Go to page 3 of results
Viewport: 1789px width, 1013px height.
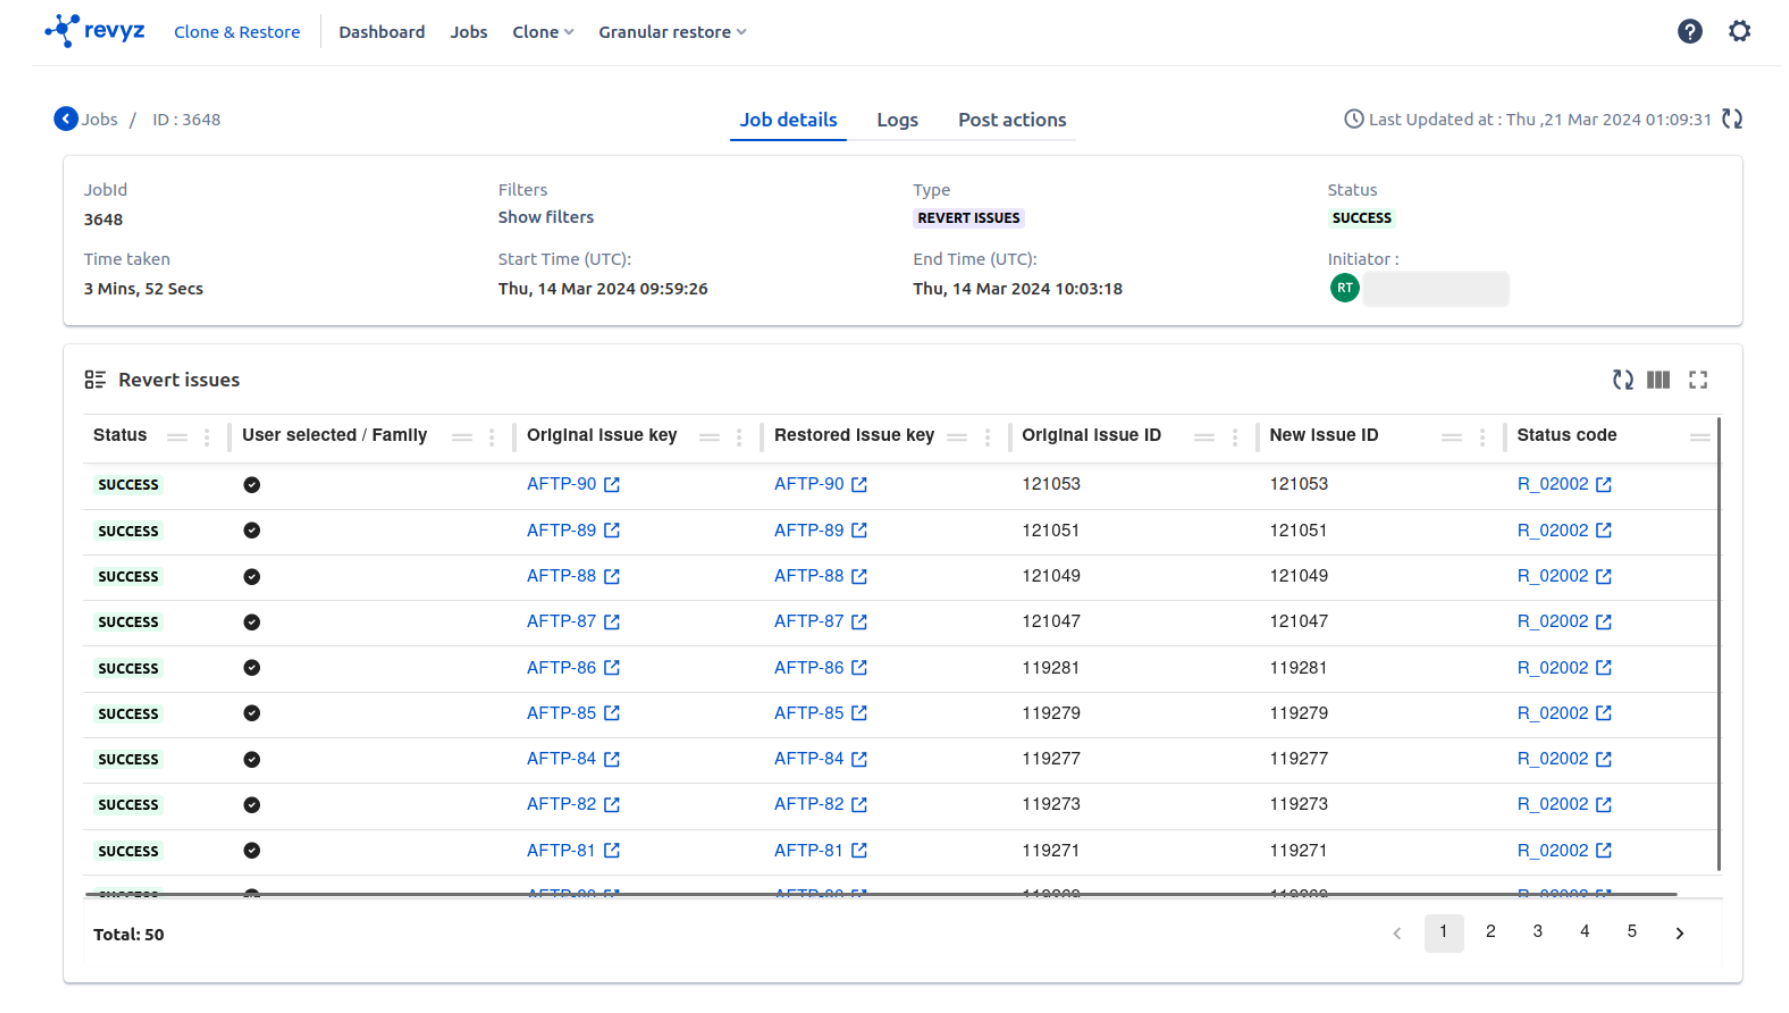click(1537, 932)
